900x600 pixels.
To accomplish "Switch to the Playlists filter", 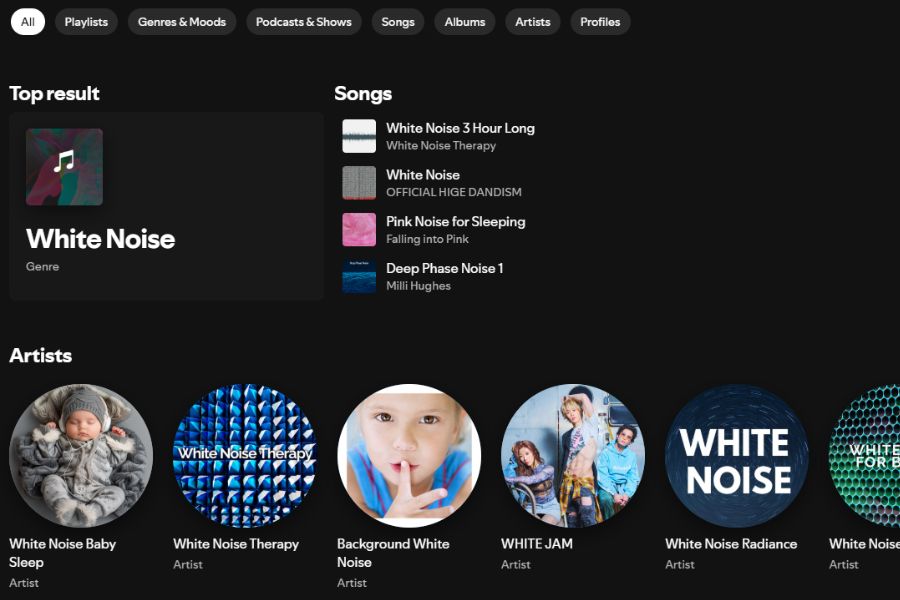I will [x=86, y=22].
